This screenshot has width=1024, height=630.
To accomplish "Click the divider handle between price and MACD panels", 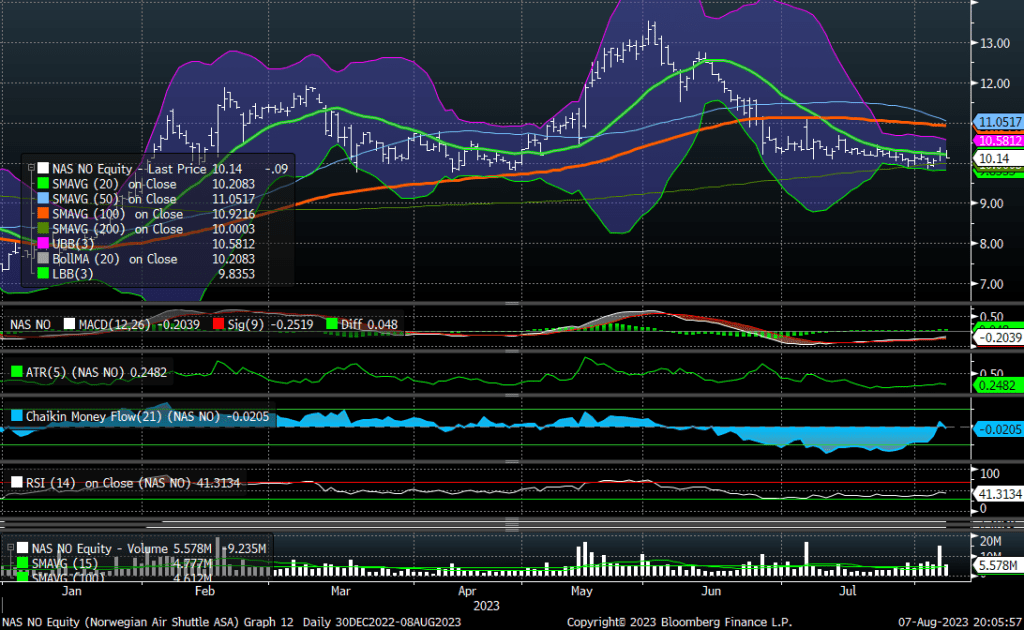I will click(x=512, y=304).
